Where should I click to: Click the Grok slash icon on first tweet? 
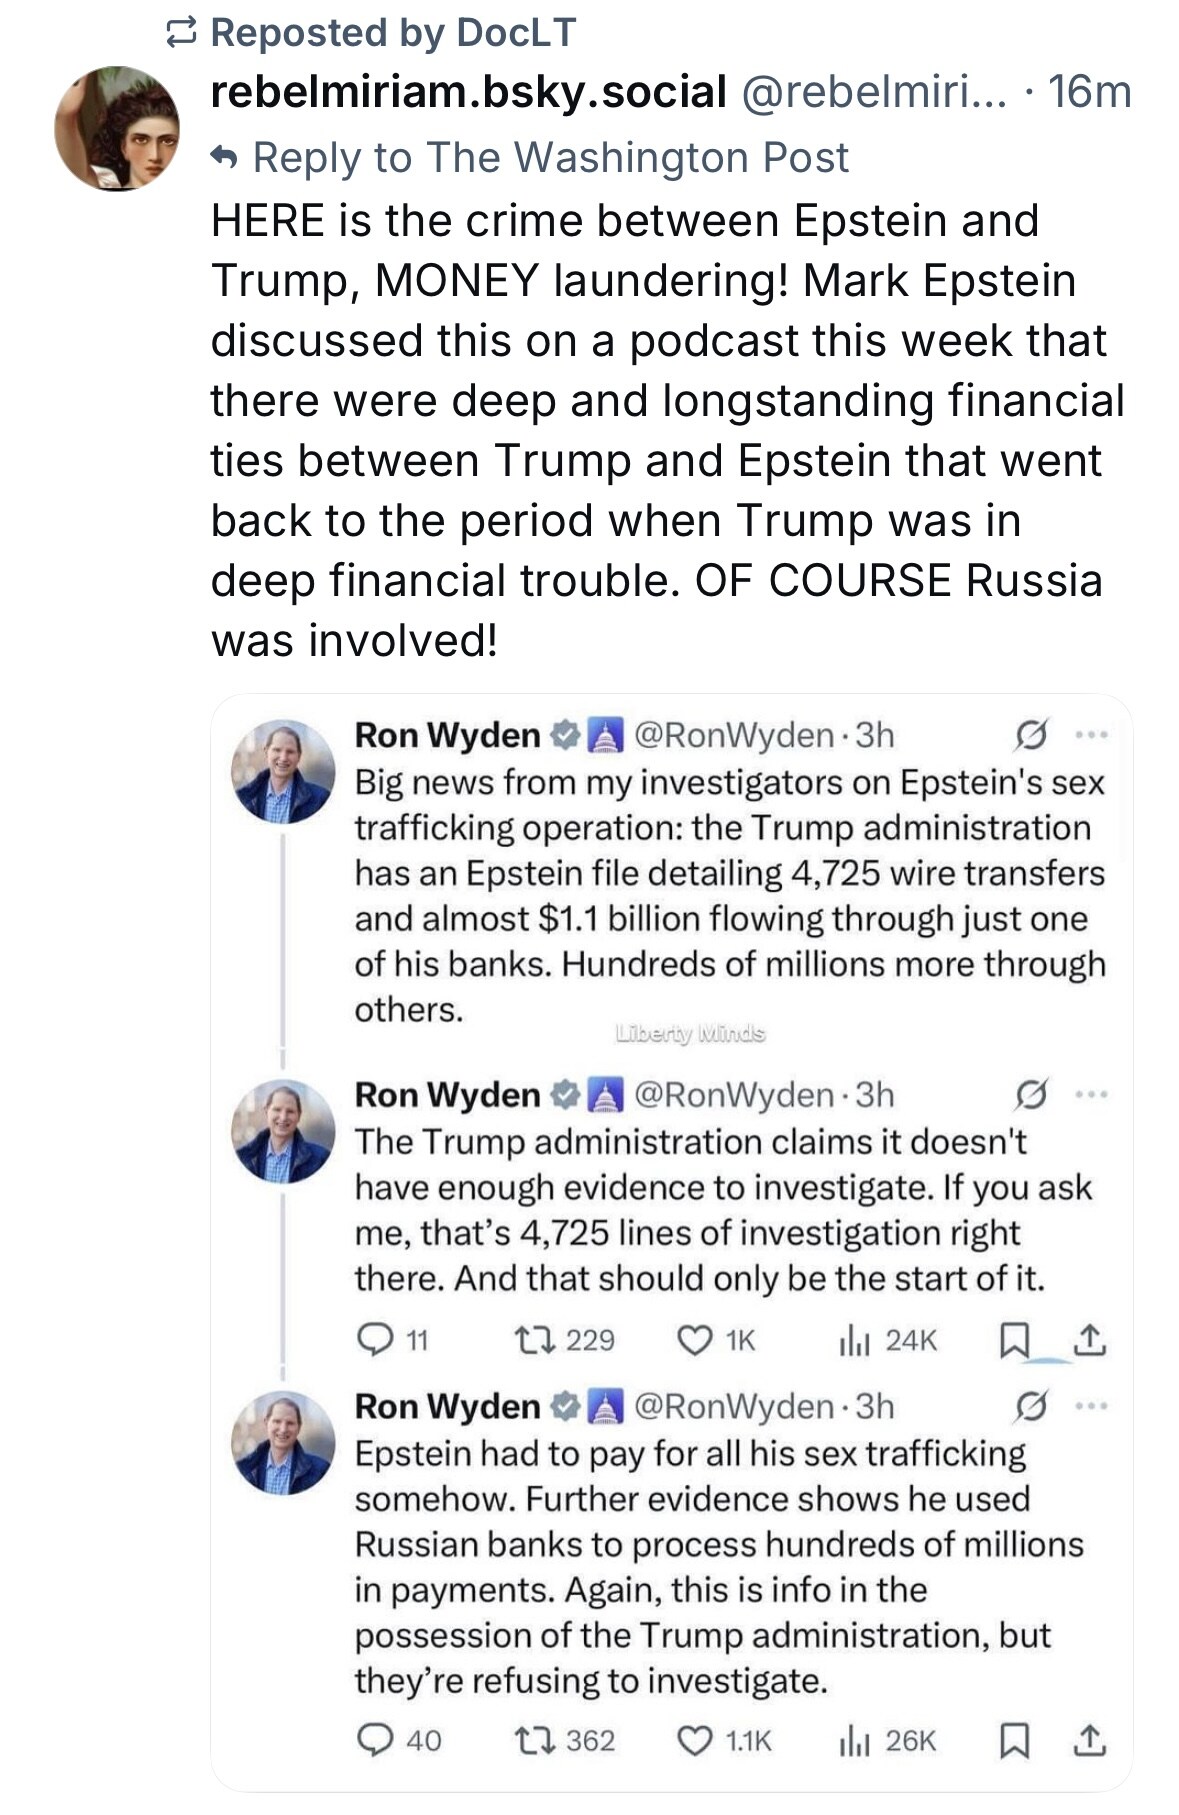click(x=1030, y=736)
